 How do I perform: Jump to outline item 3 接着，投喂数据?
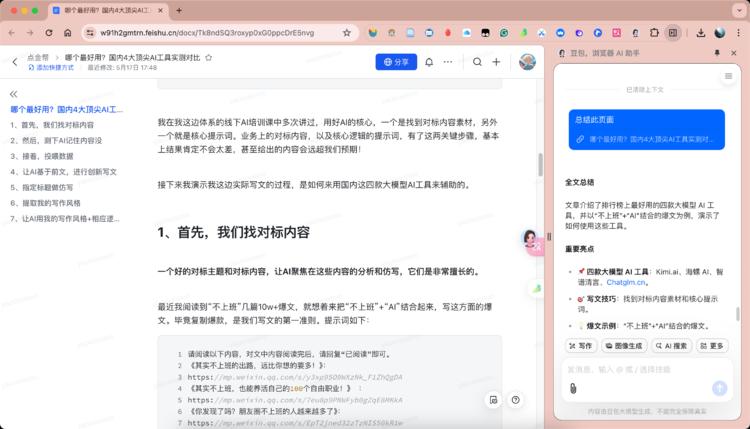coord(42,156)
